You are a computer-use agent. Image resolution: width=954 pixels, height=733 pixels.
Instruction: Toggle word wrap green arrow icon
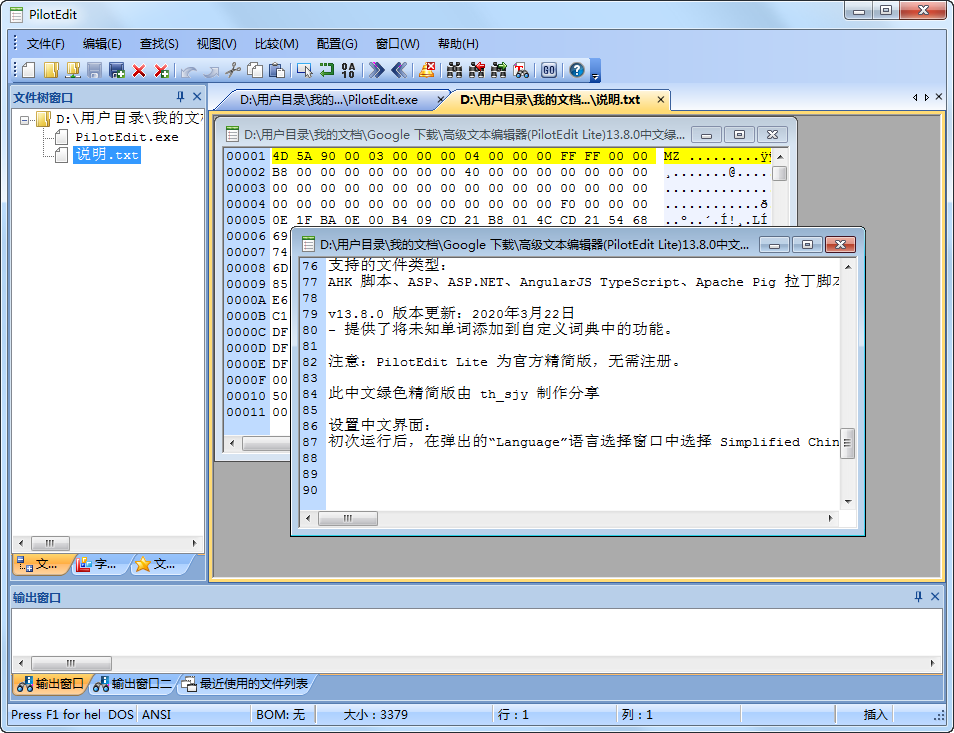click(x=327, y=71)
